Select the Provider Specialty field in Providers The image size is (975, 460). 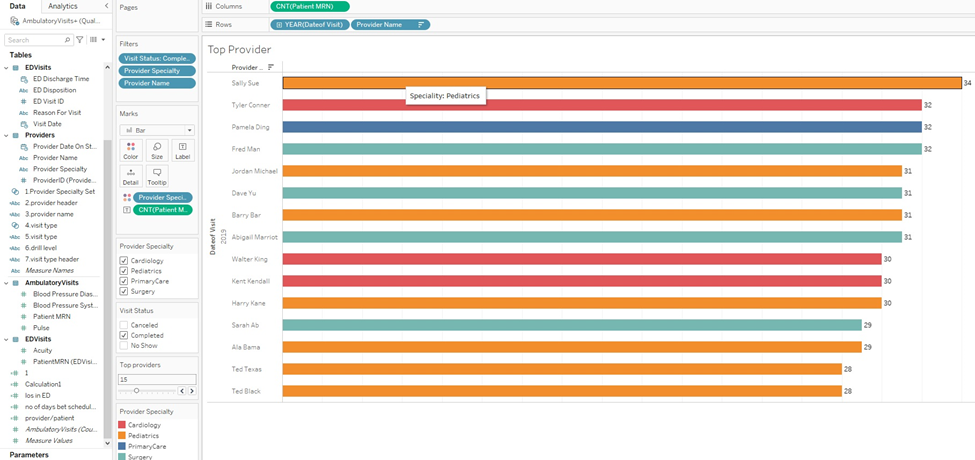point(60,169)
